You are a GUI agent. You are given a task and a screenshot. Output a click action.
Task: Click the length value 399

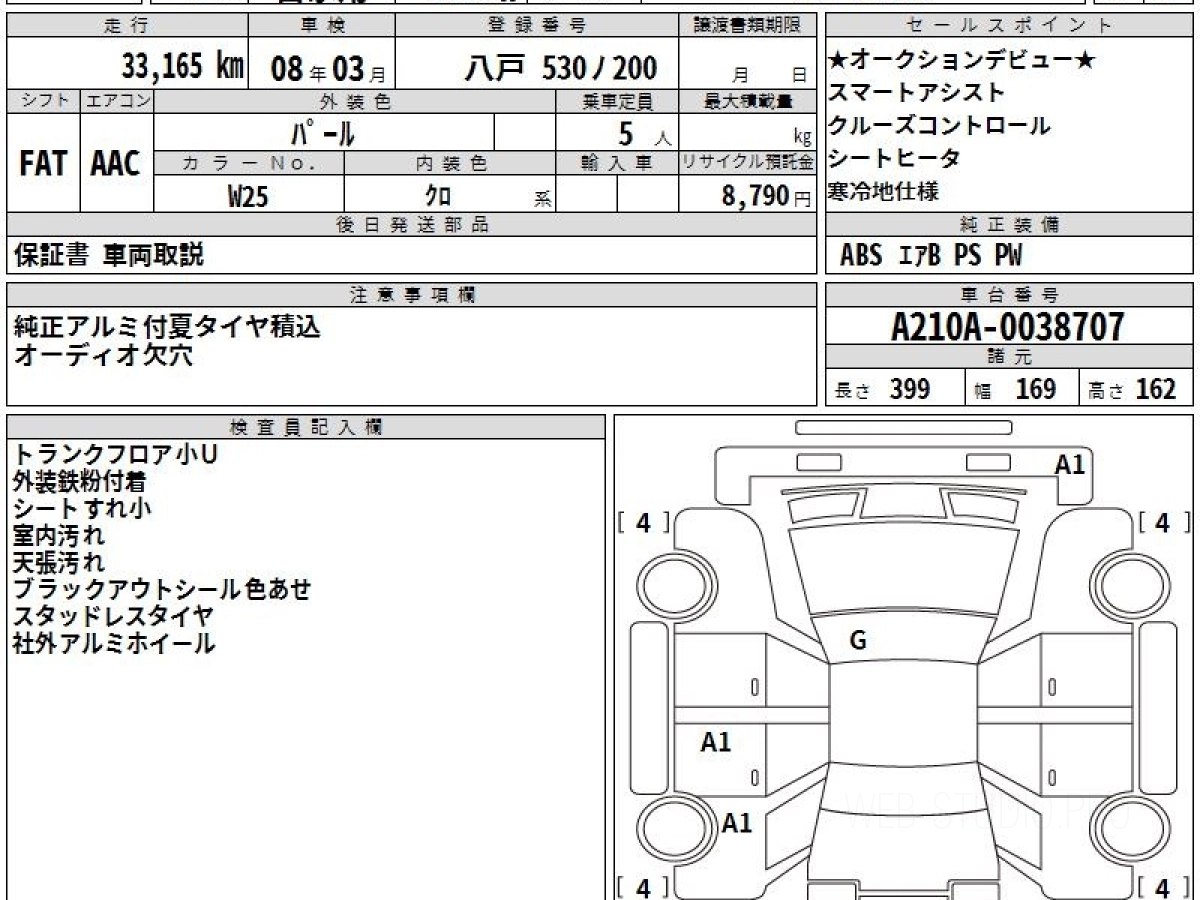(x=909, y=389)
